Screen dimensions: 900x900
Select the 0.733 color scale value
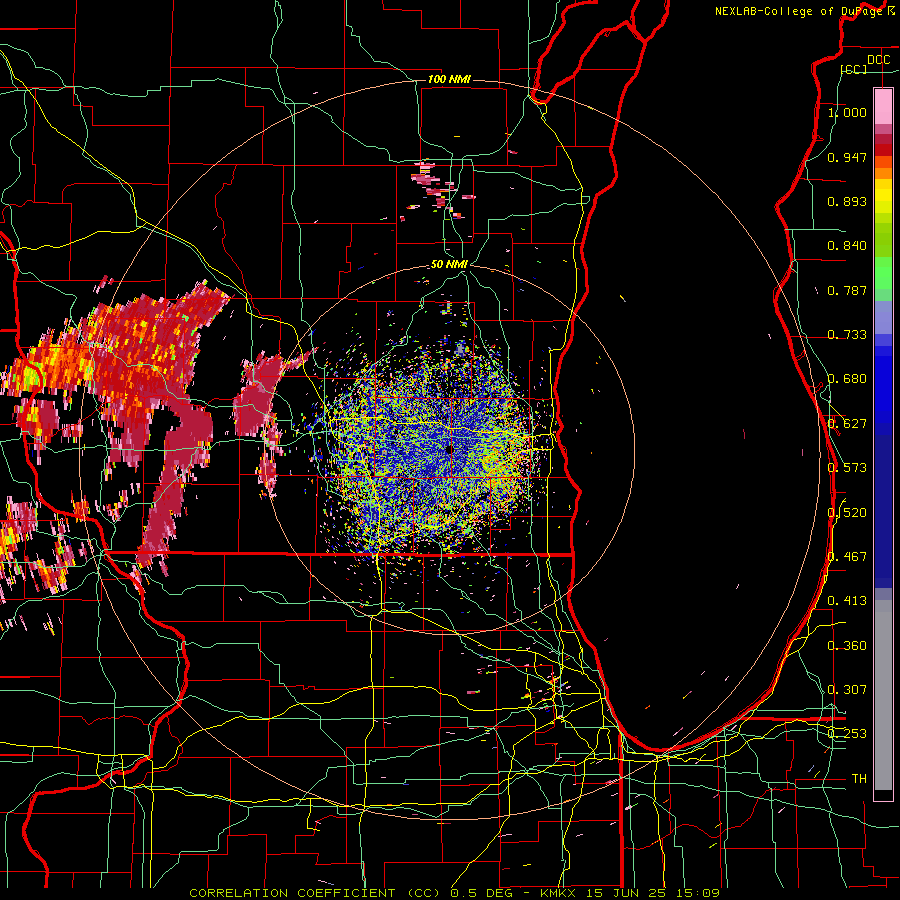(847, 335)
